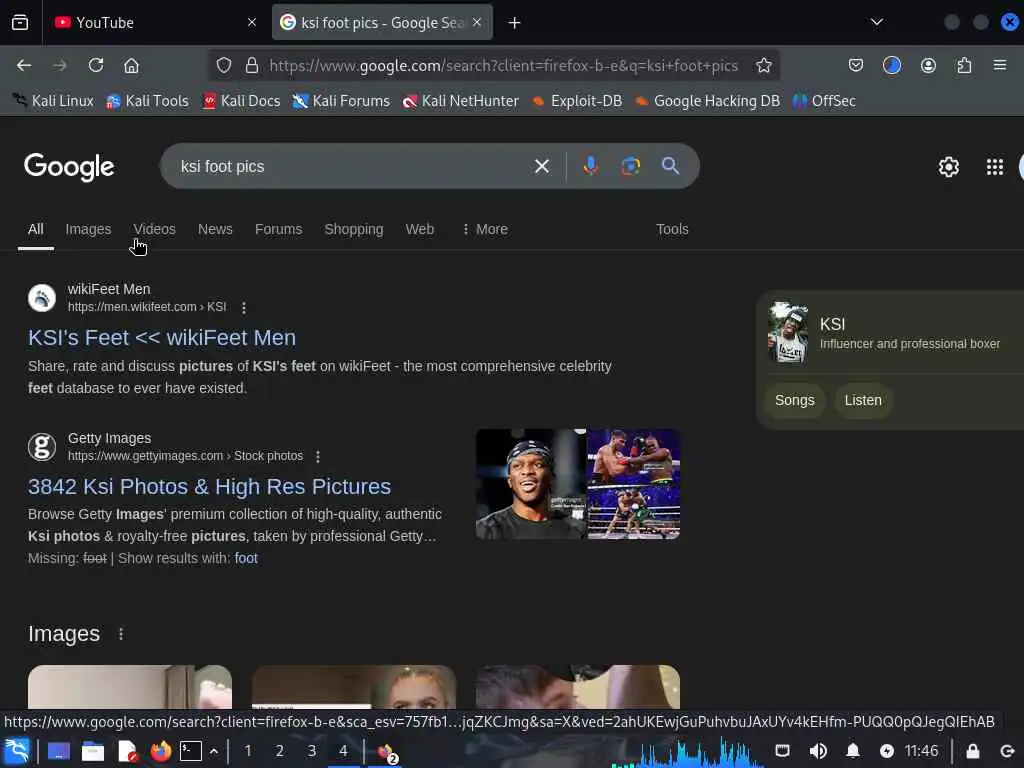Open the search Tools options
Image resolution: width=1024 pixels, height=768 pixels.
[x=672, y=229]
